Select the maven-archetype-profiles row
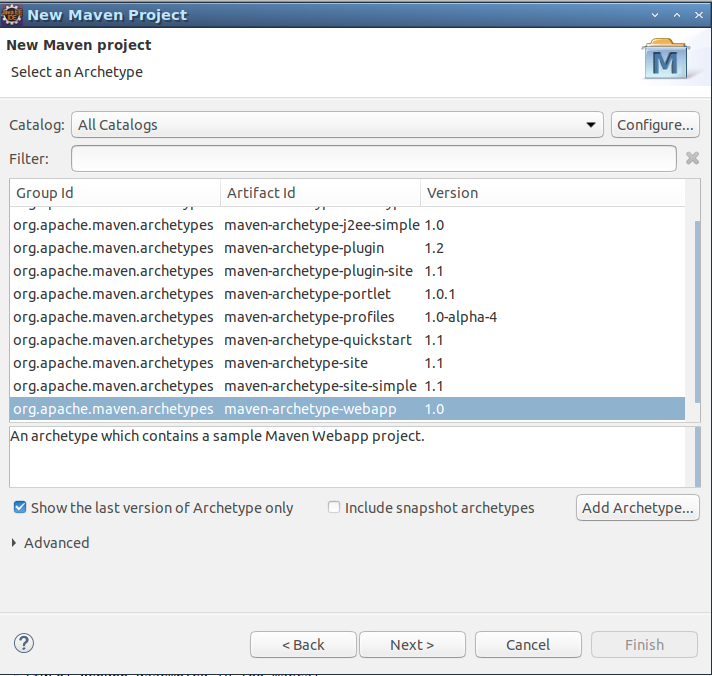Viewport: 712px width, 676px height. (347, 317)
